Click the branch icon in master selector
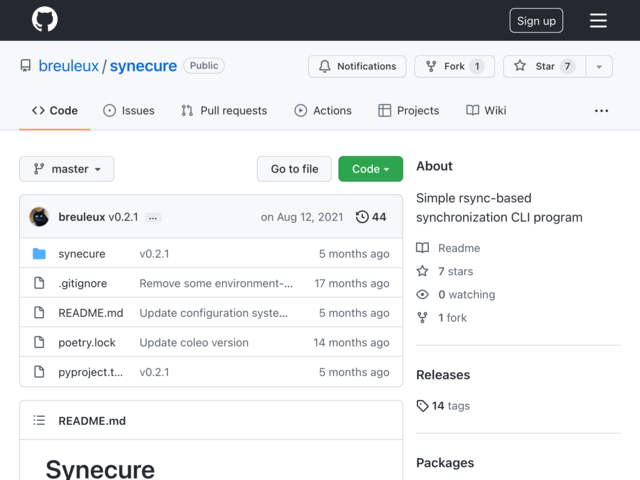 (39, 169)
